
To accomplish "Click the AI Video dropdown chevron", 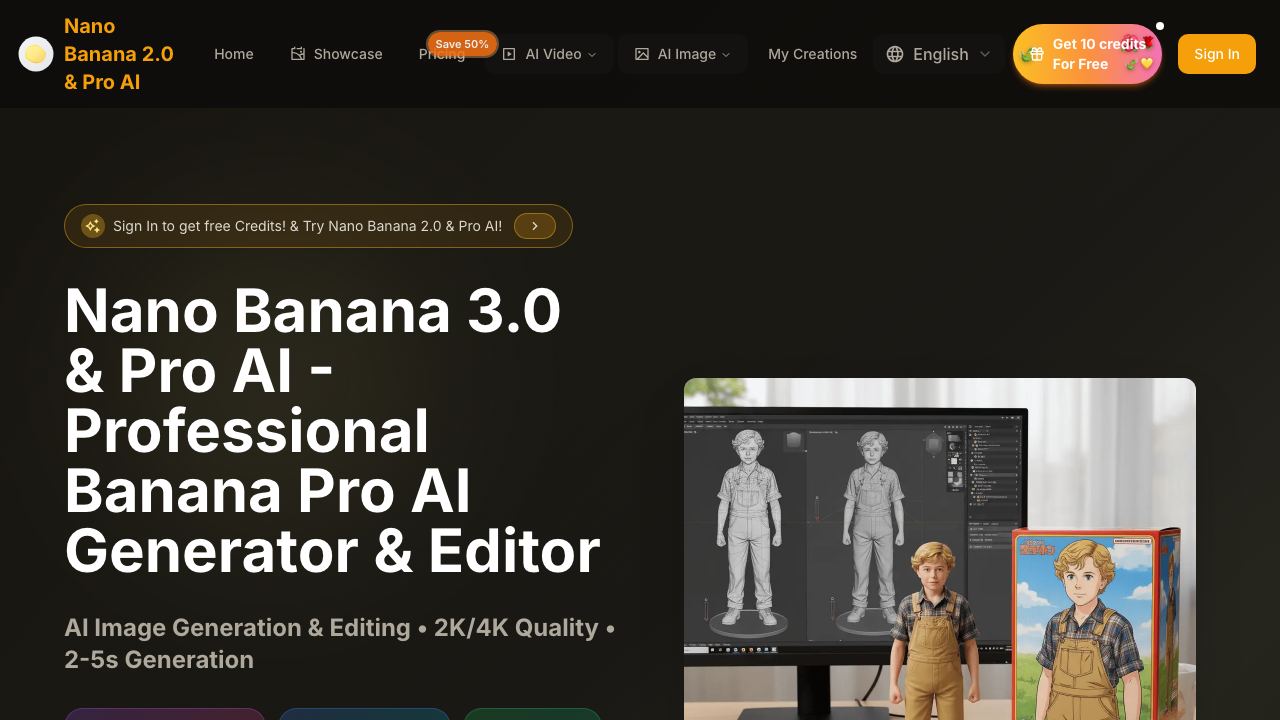I will coord(592,54).
